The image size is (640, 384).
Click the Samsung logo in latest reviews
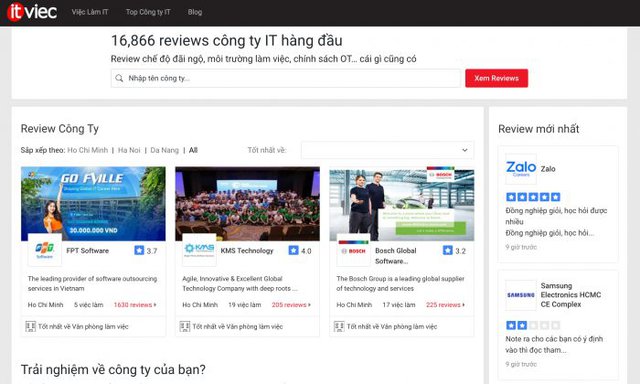click(x=521, y=295)
